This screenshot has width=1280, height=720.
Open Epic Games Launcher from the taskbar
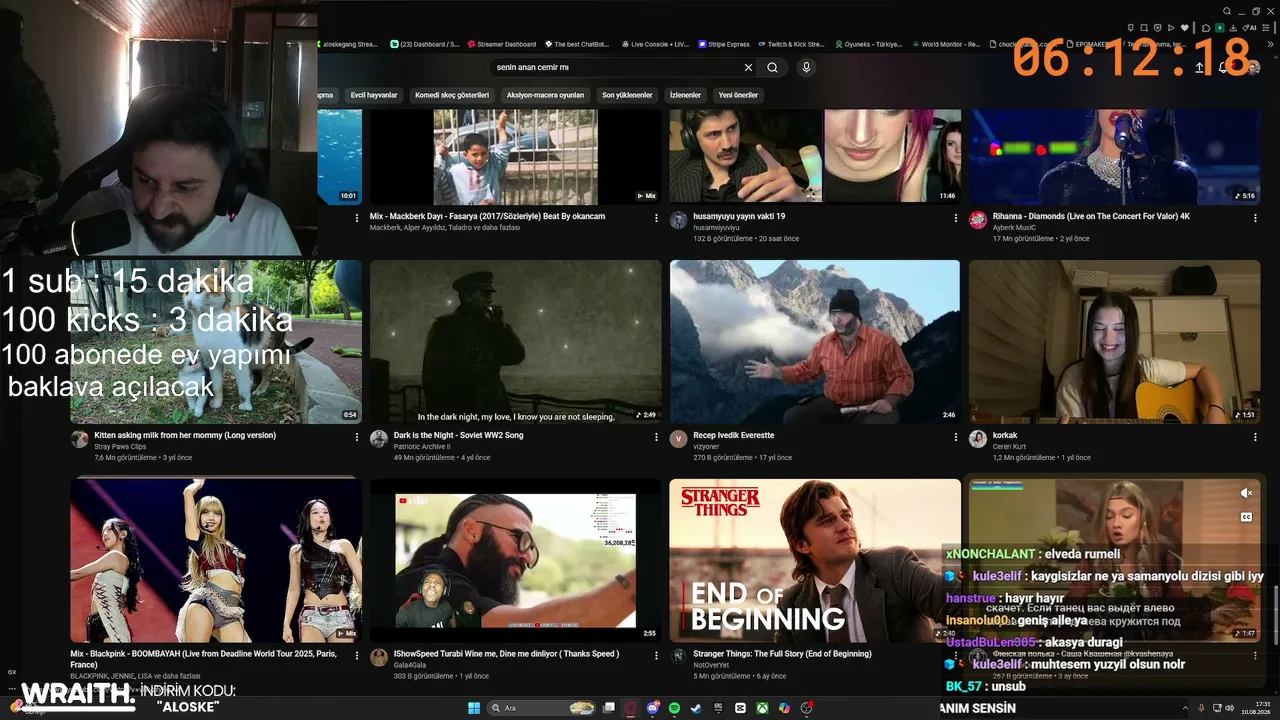[718, 708]
